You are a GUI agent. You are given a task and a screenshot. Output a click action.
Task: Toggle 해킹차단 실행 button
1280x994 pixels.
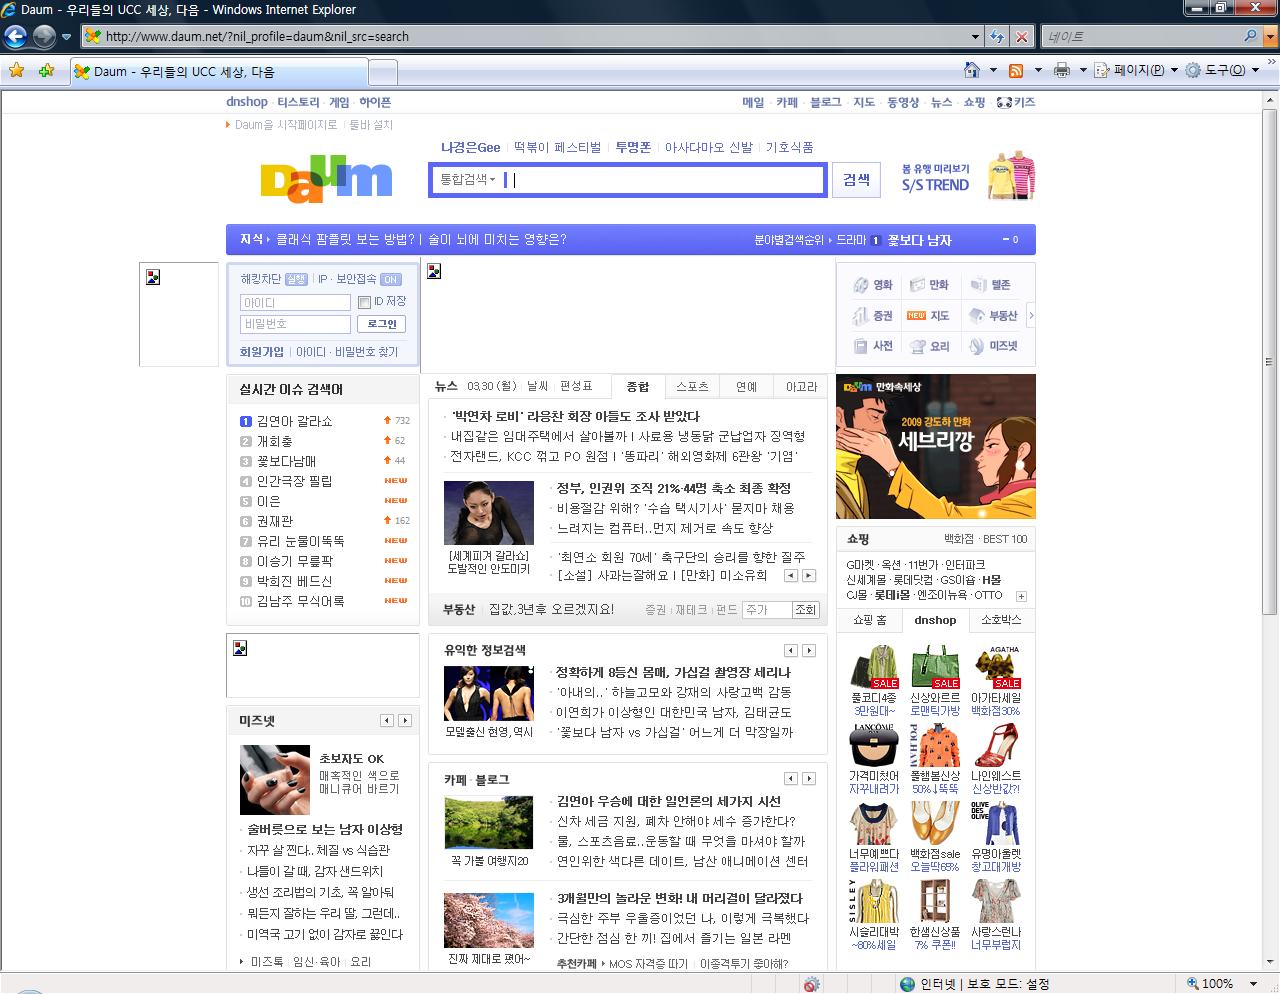coord(296,280)
